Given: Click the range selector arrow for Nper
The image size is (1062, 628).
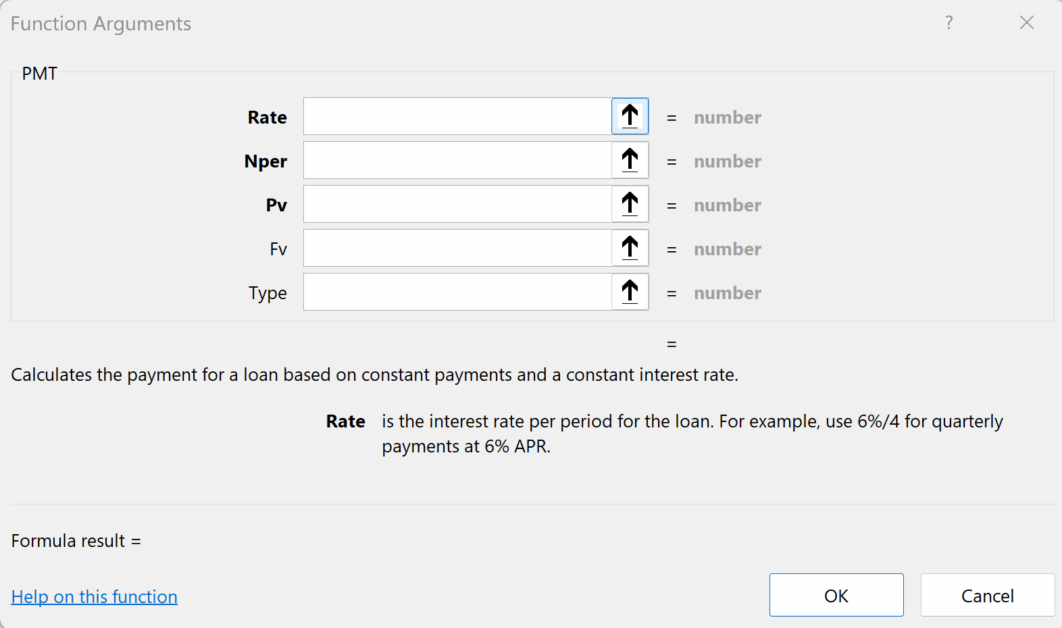Looking at the screenshot, I should point(630,161).
